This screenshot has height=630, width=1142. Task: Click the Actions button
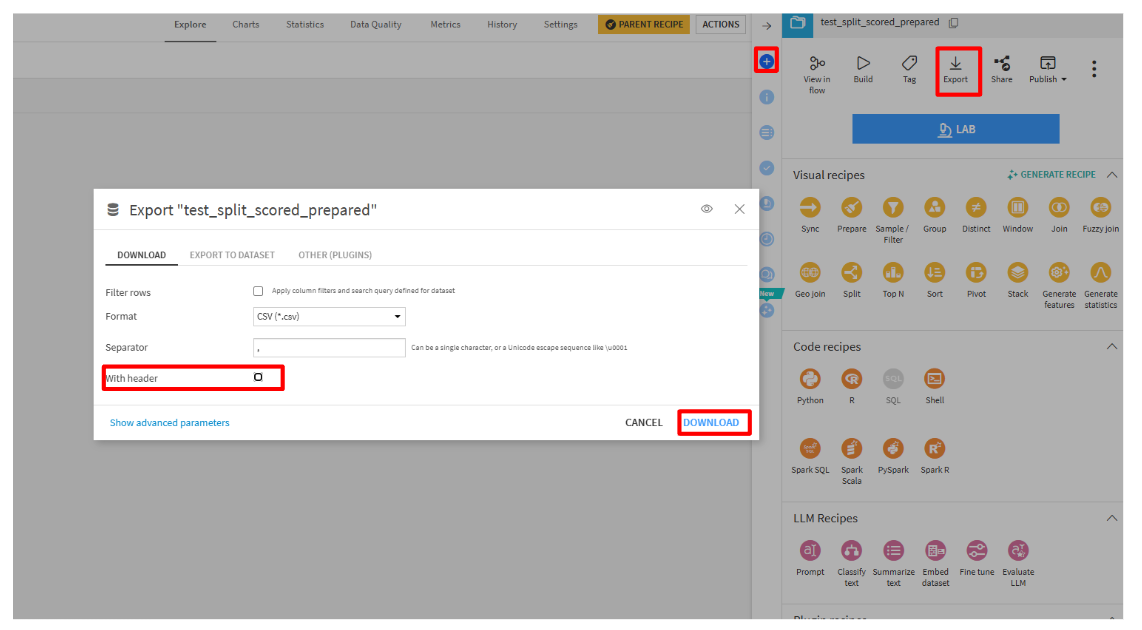tap(720, 25)
